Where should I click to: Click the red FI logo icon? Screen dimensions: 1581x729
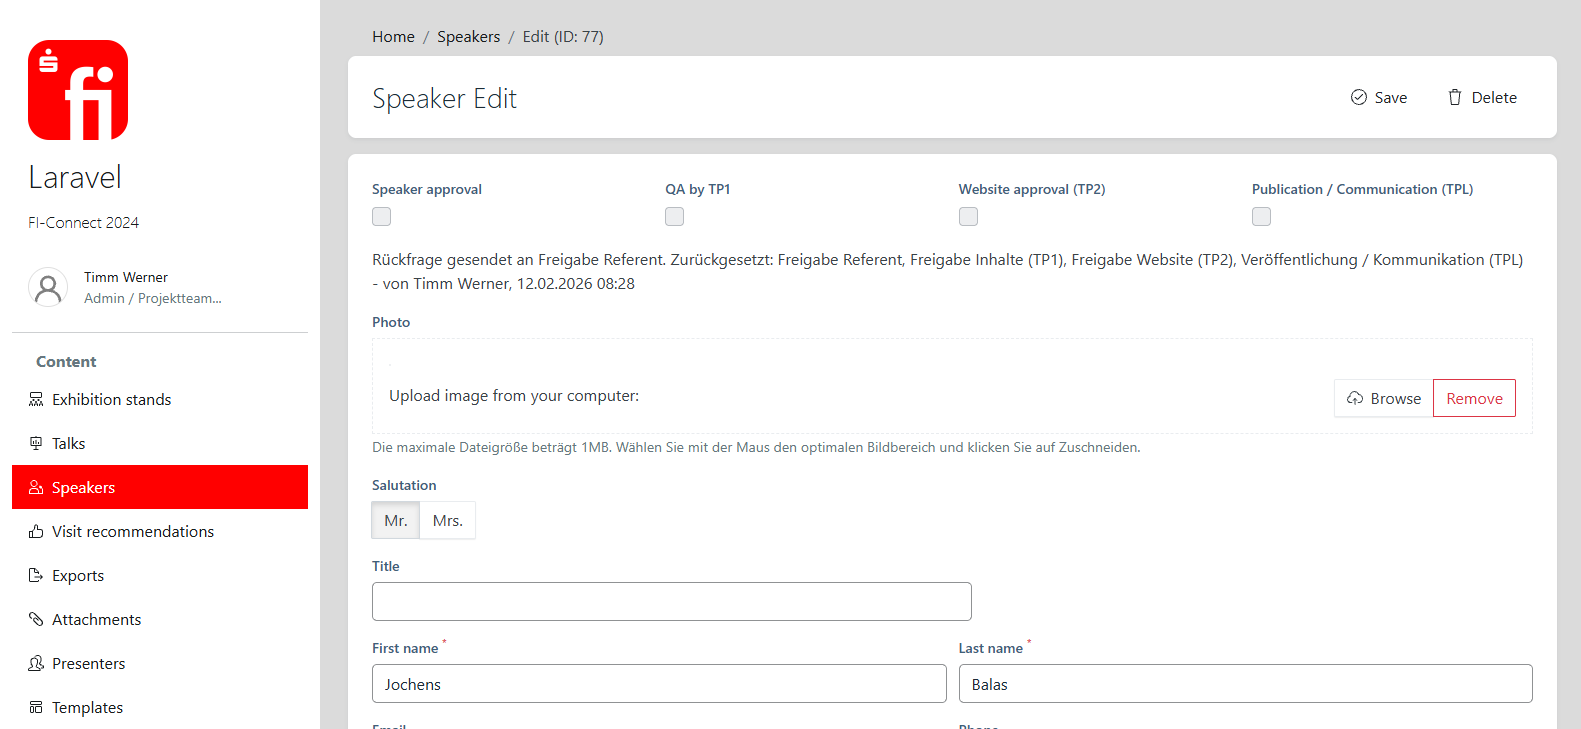[78, 90]
